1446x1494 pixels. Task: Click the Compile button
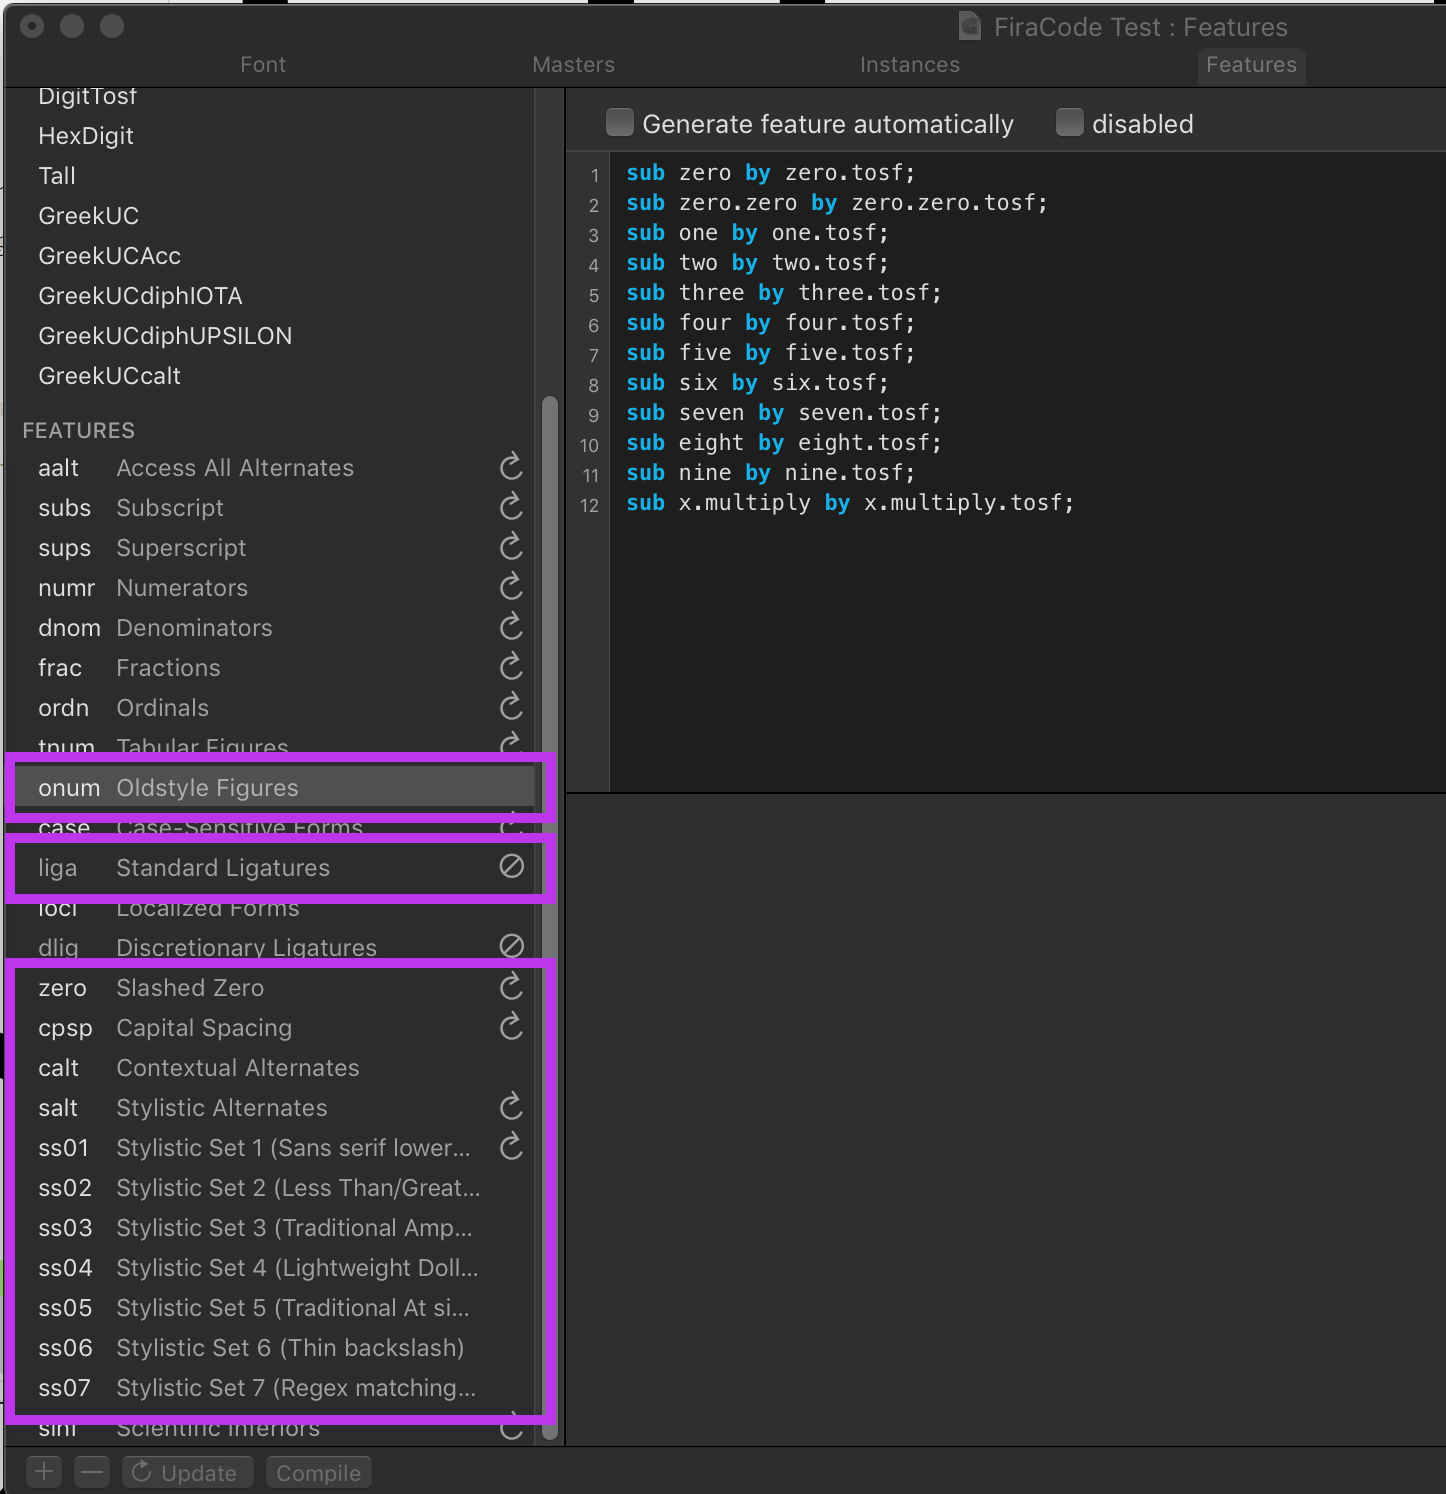click(x=318, y=1471)
